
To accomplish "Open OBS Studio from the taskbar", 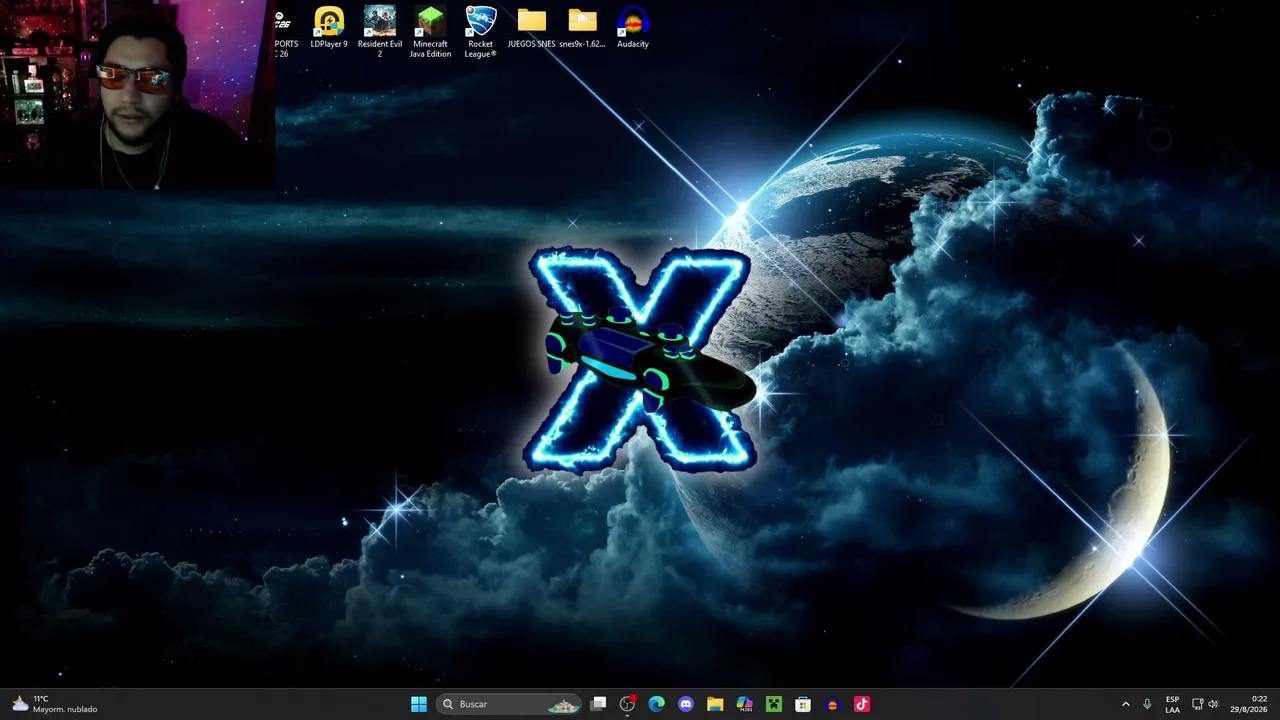I will click(x=627, y=704).
